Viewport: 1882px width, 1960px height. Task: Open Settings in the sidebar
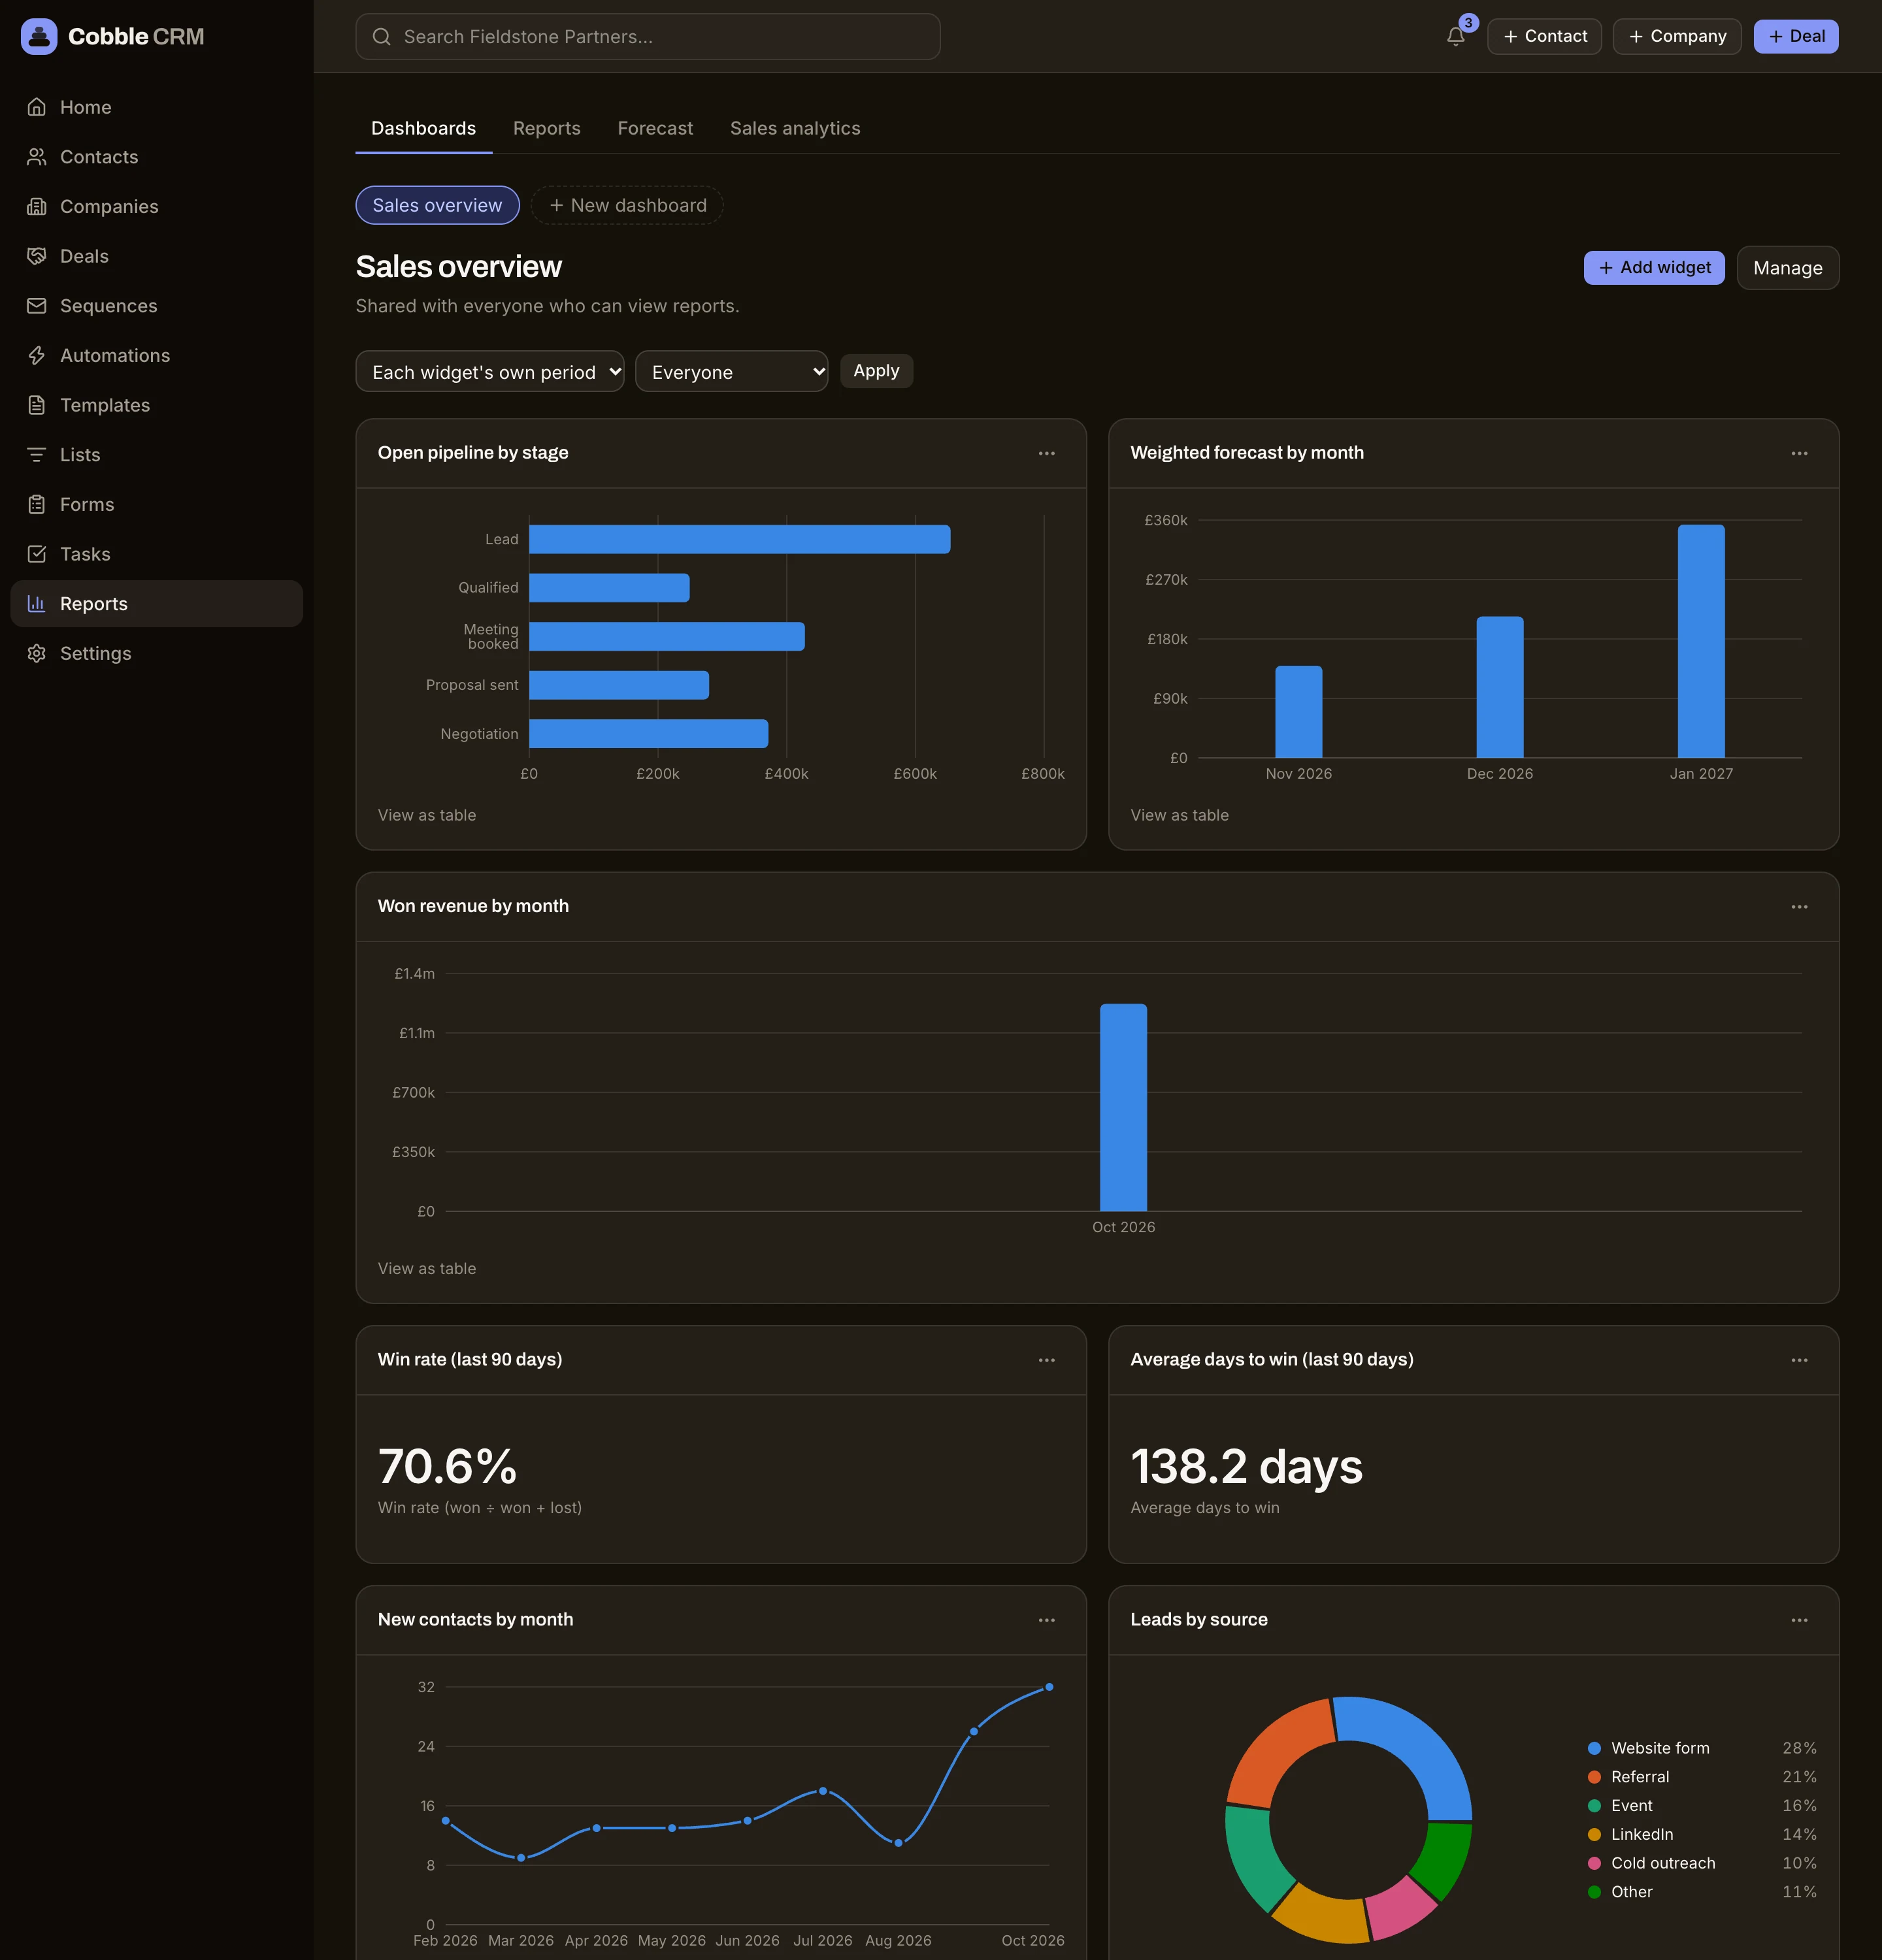156,654
